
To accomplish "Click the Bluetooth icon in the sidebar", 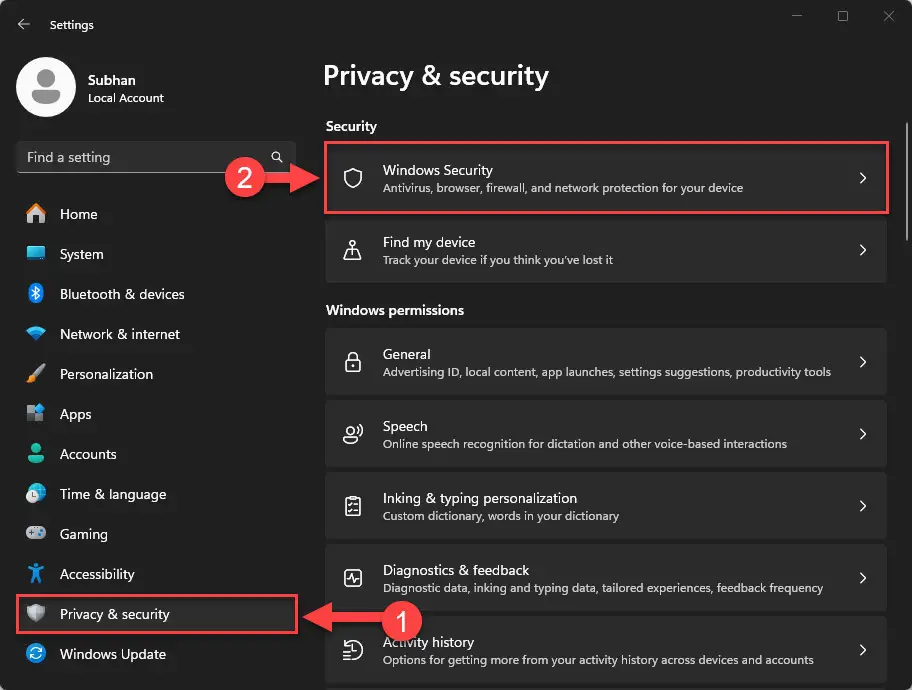I will [35, 294].
